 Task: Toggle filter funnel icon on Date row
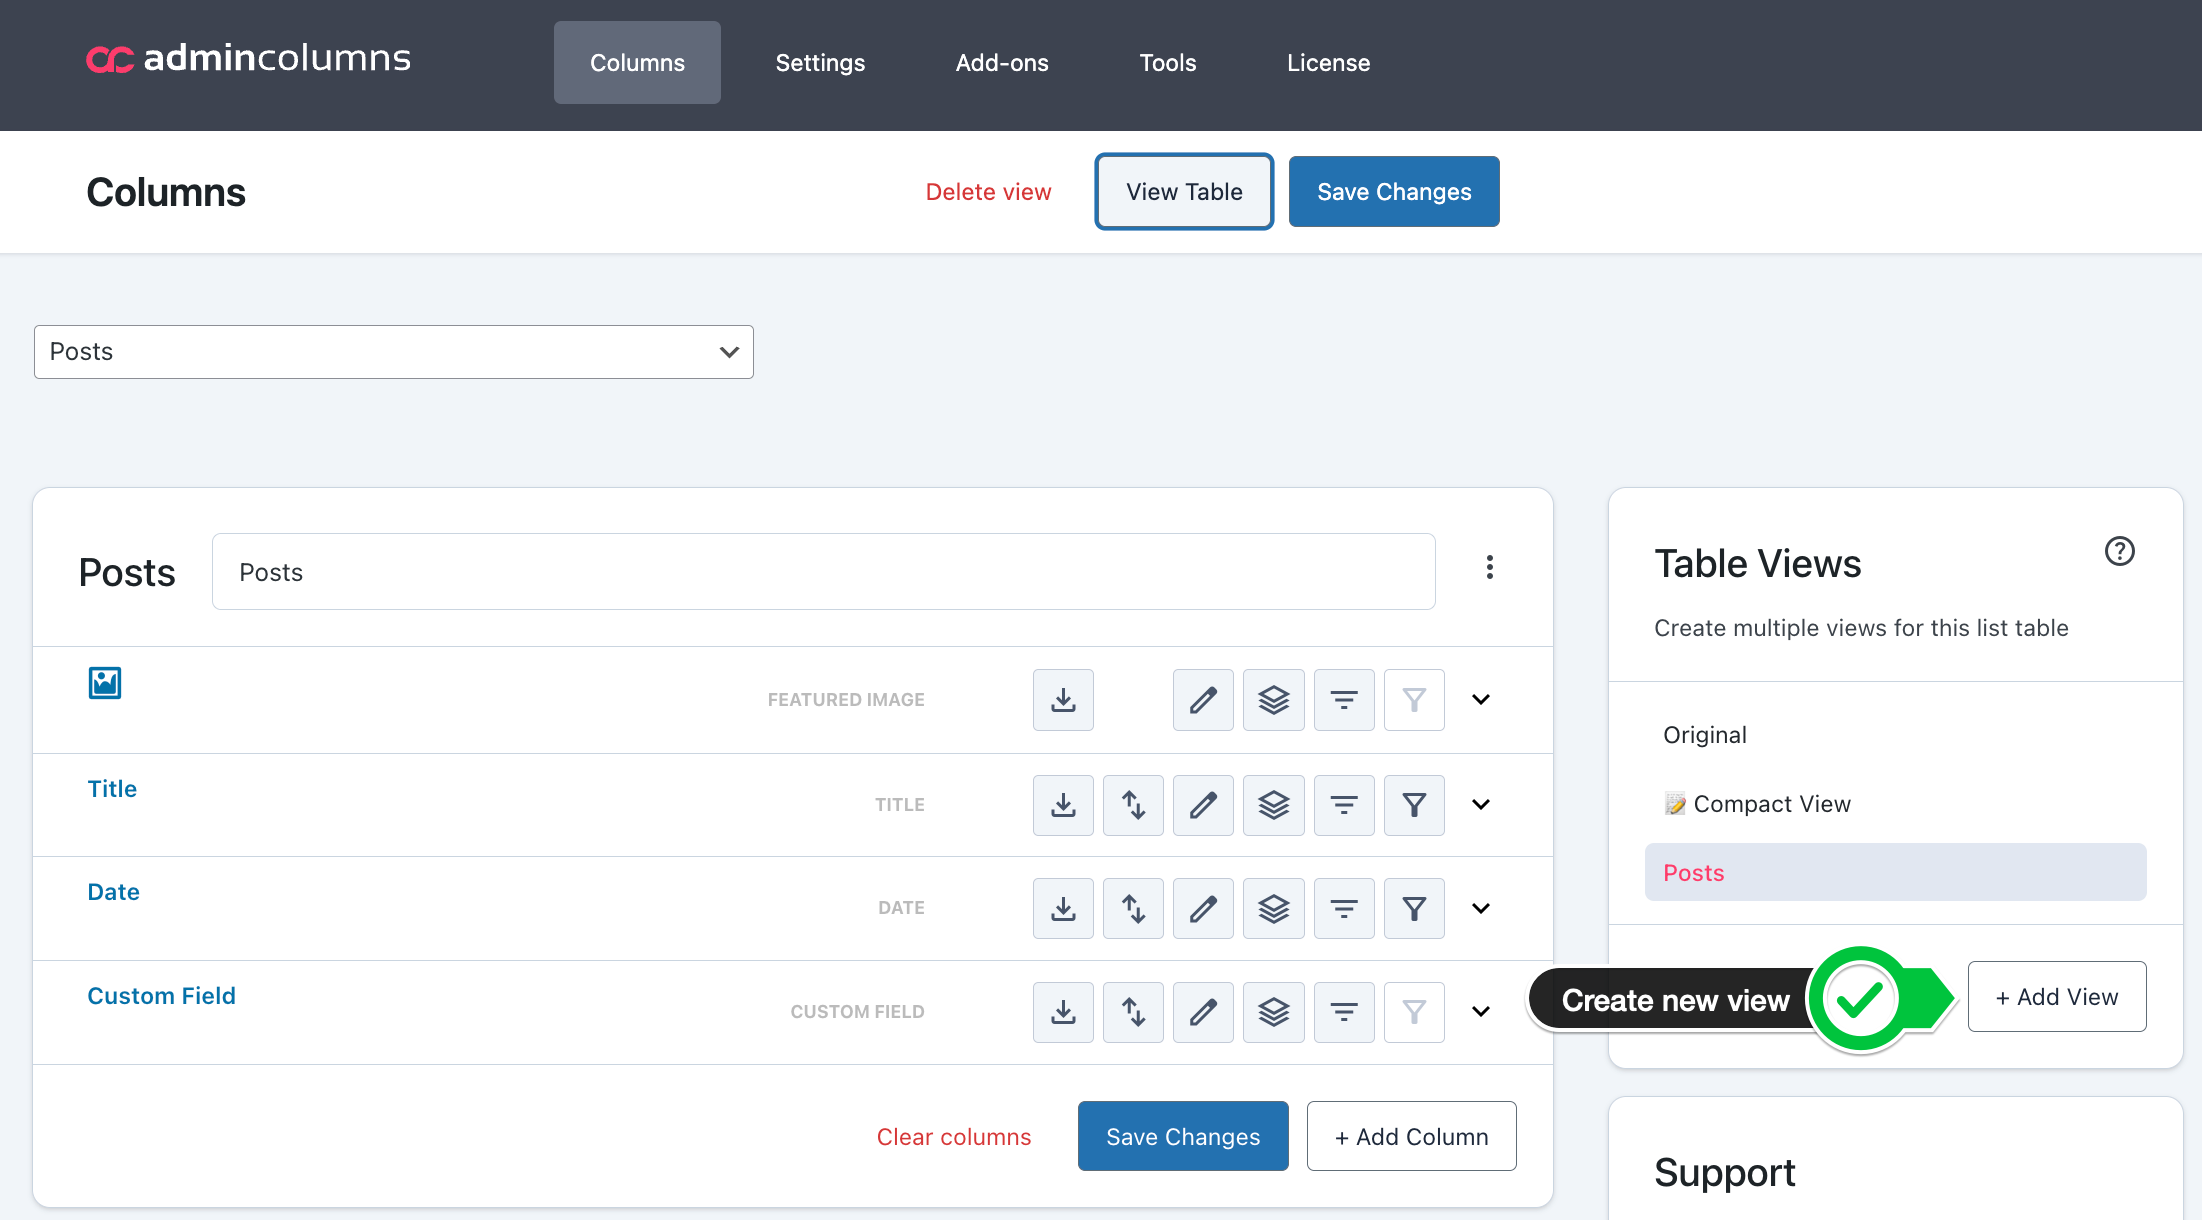coord(1414,908)
